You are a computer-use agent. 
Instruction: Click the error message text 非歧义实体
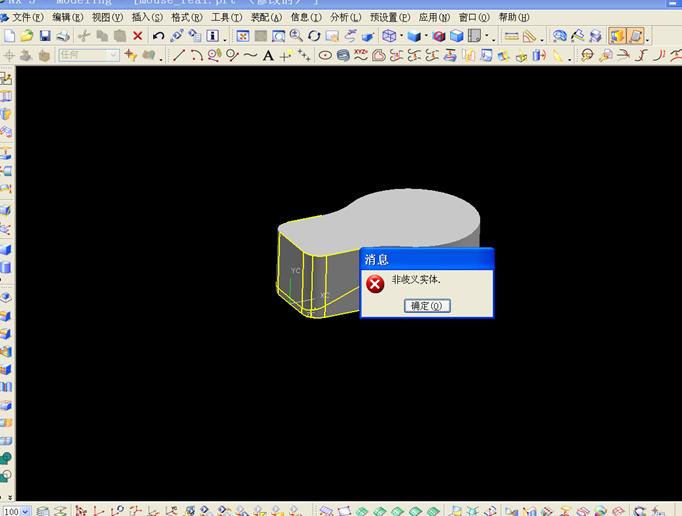coord(416,279)
